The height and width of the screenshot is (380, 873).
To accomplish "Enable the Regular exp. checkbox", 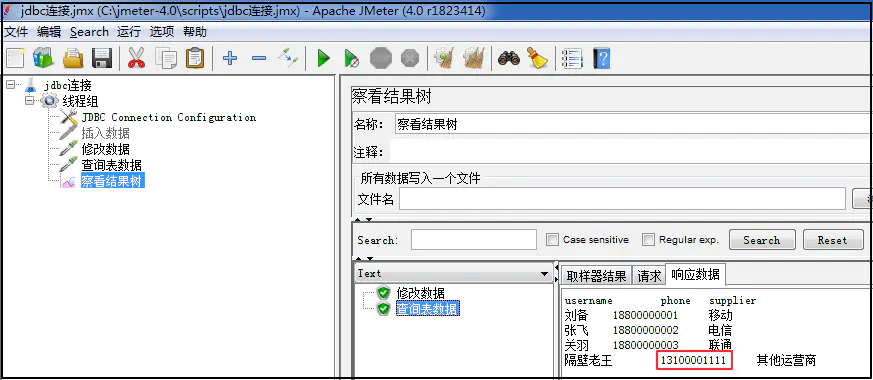I will [x=648, y=240].
